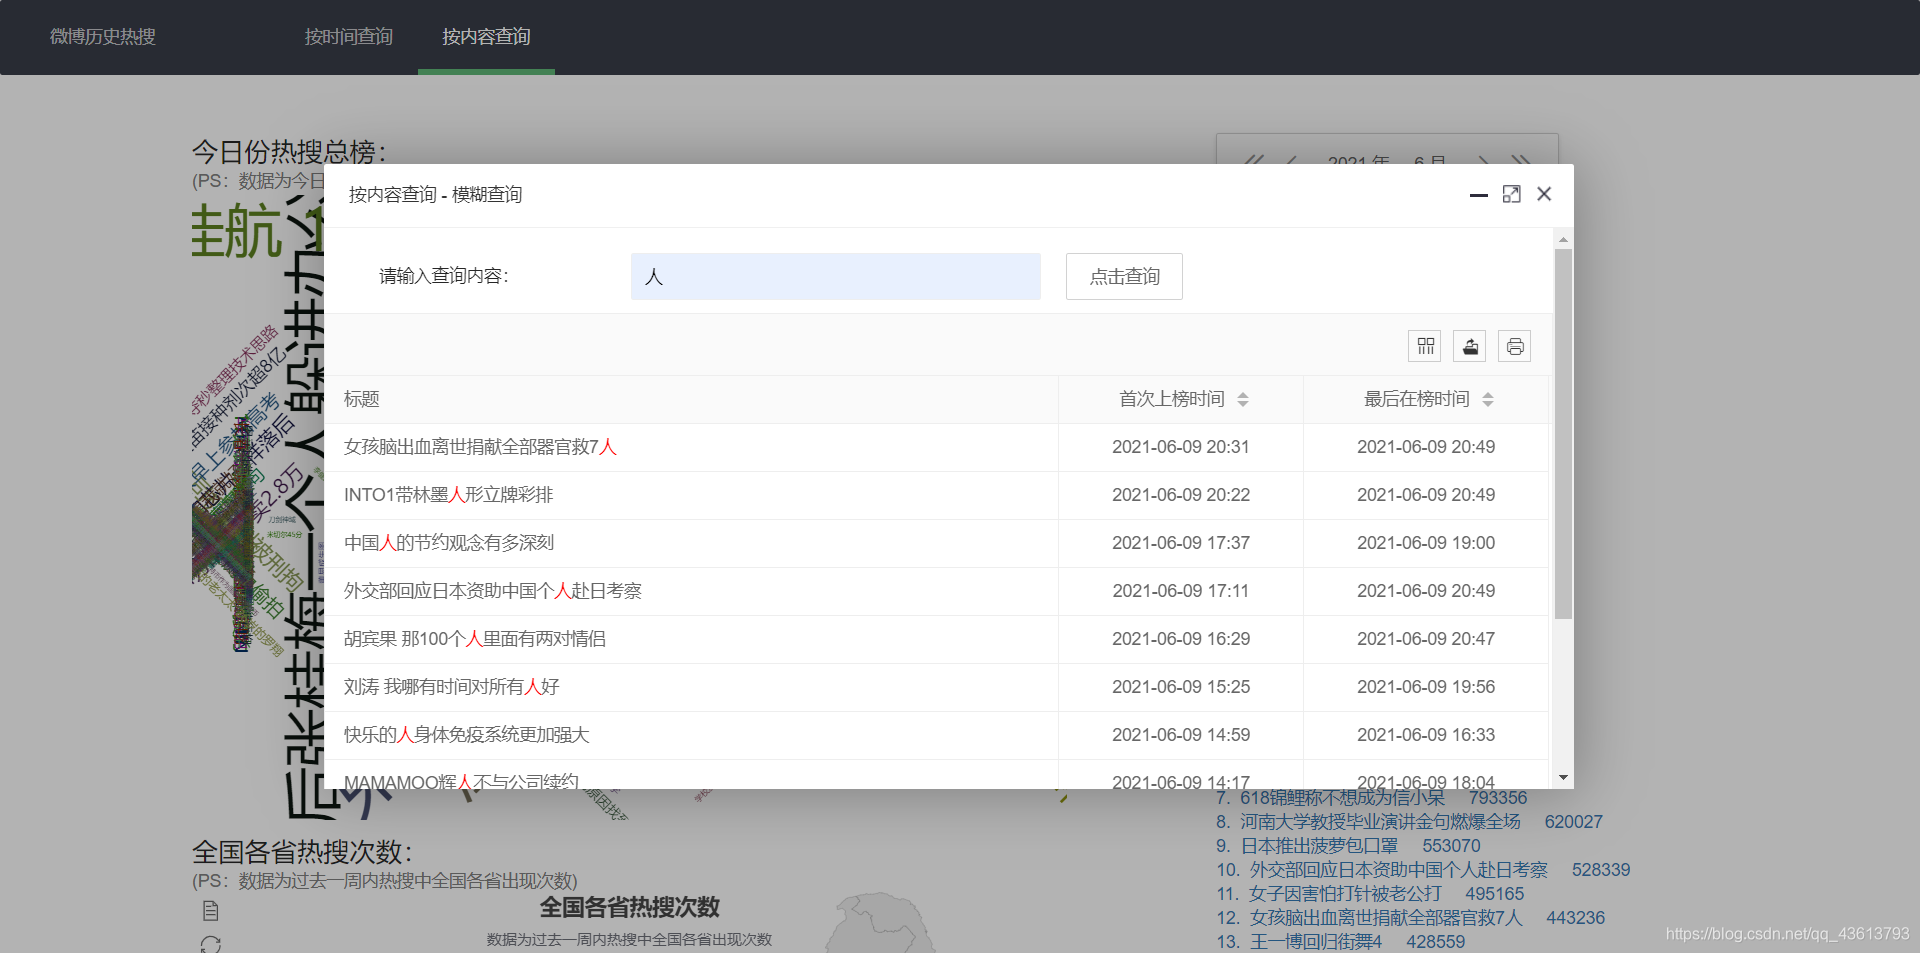Click the 最后在榜时间 column header
This screenshot has width=1920, height=953.
pos(1426,399)
